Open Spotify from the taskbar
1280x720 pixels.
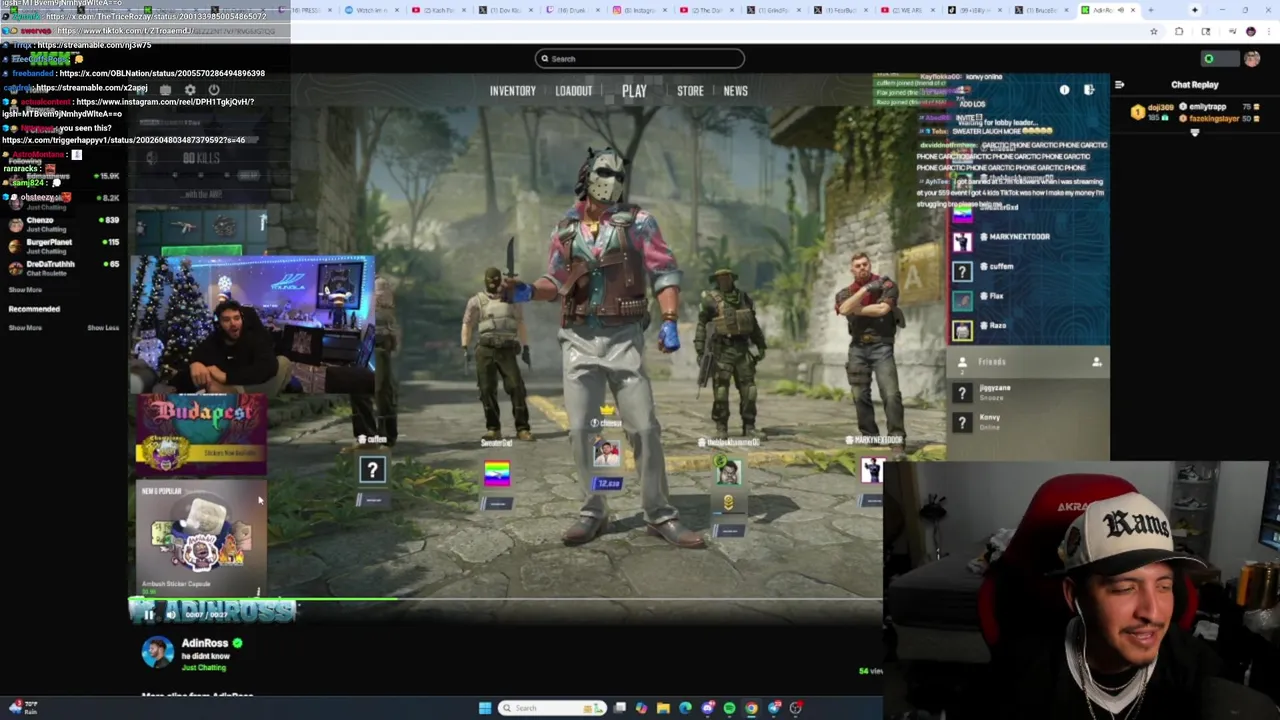click(730, 708)
